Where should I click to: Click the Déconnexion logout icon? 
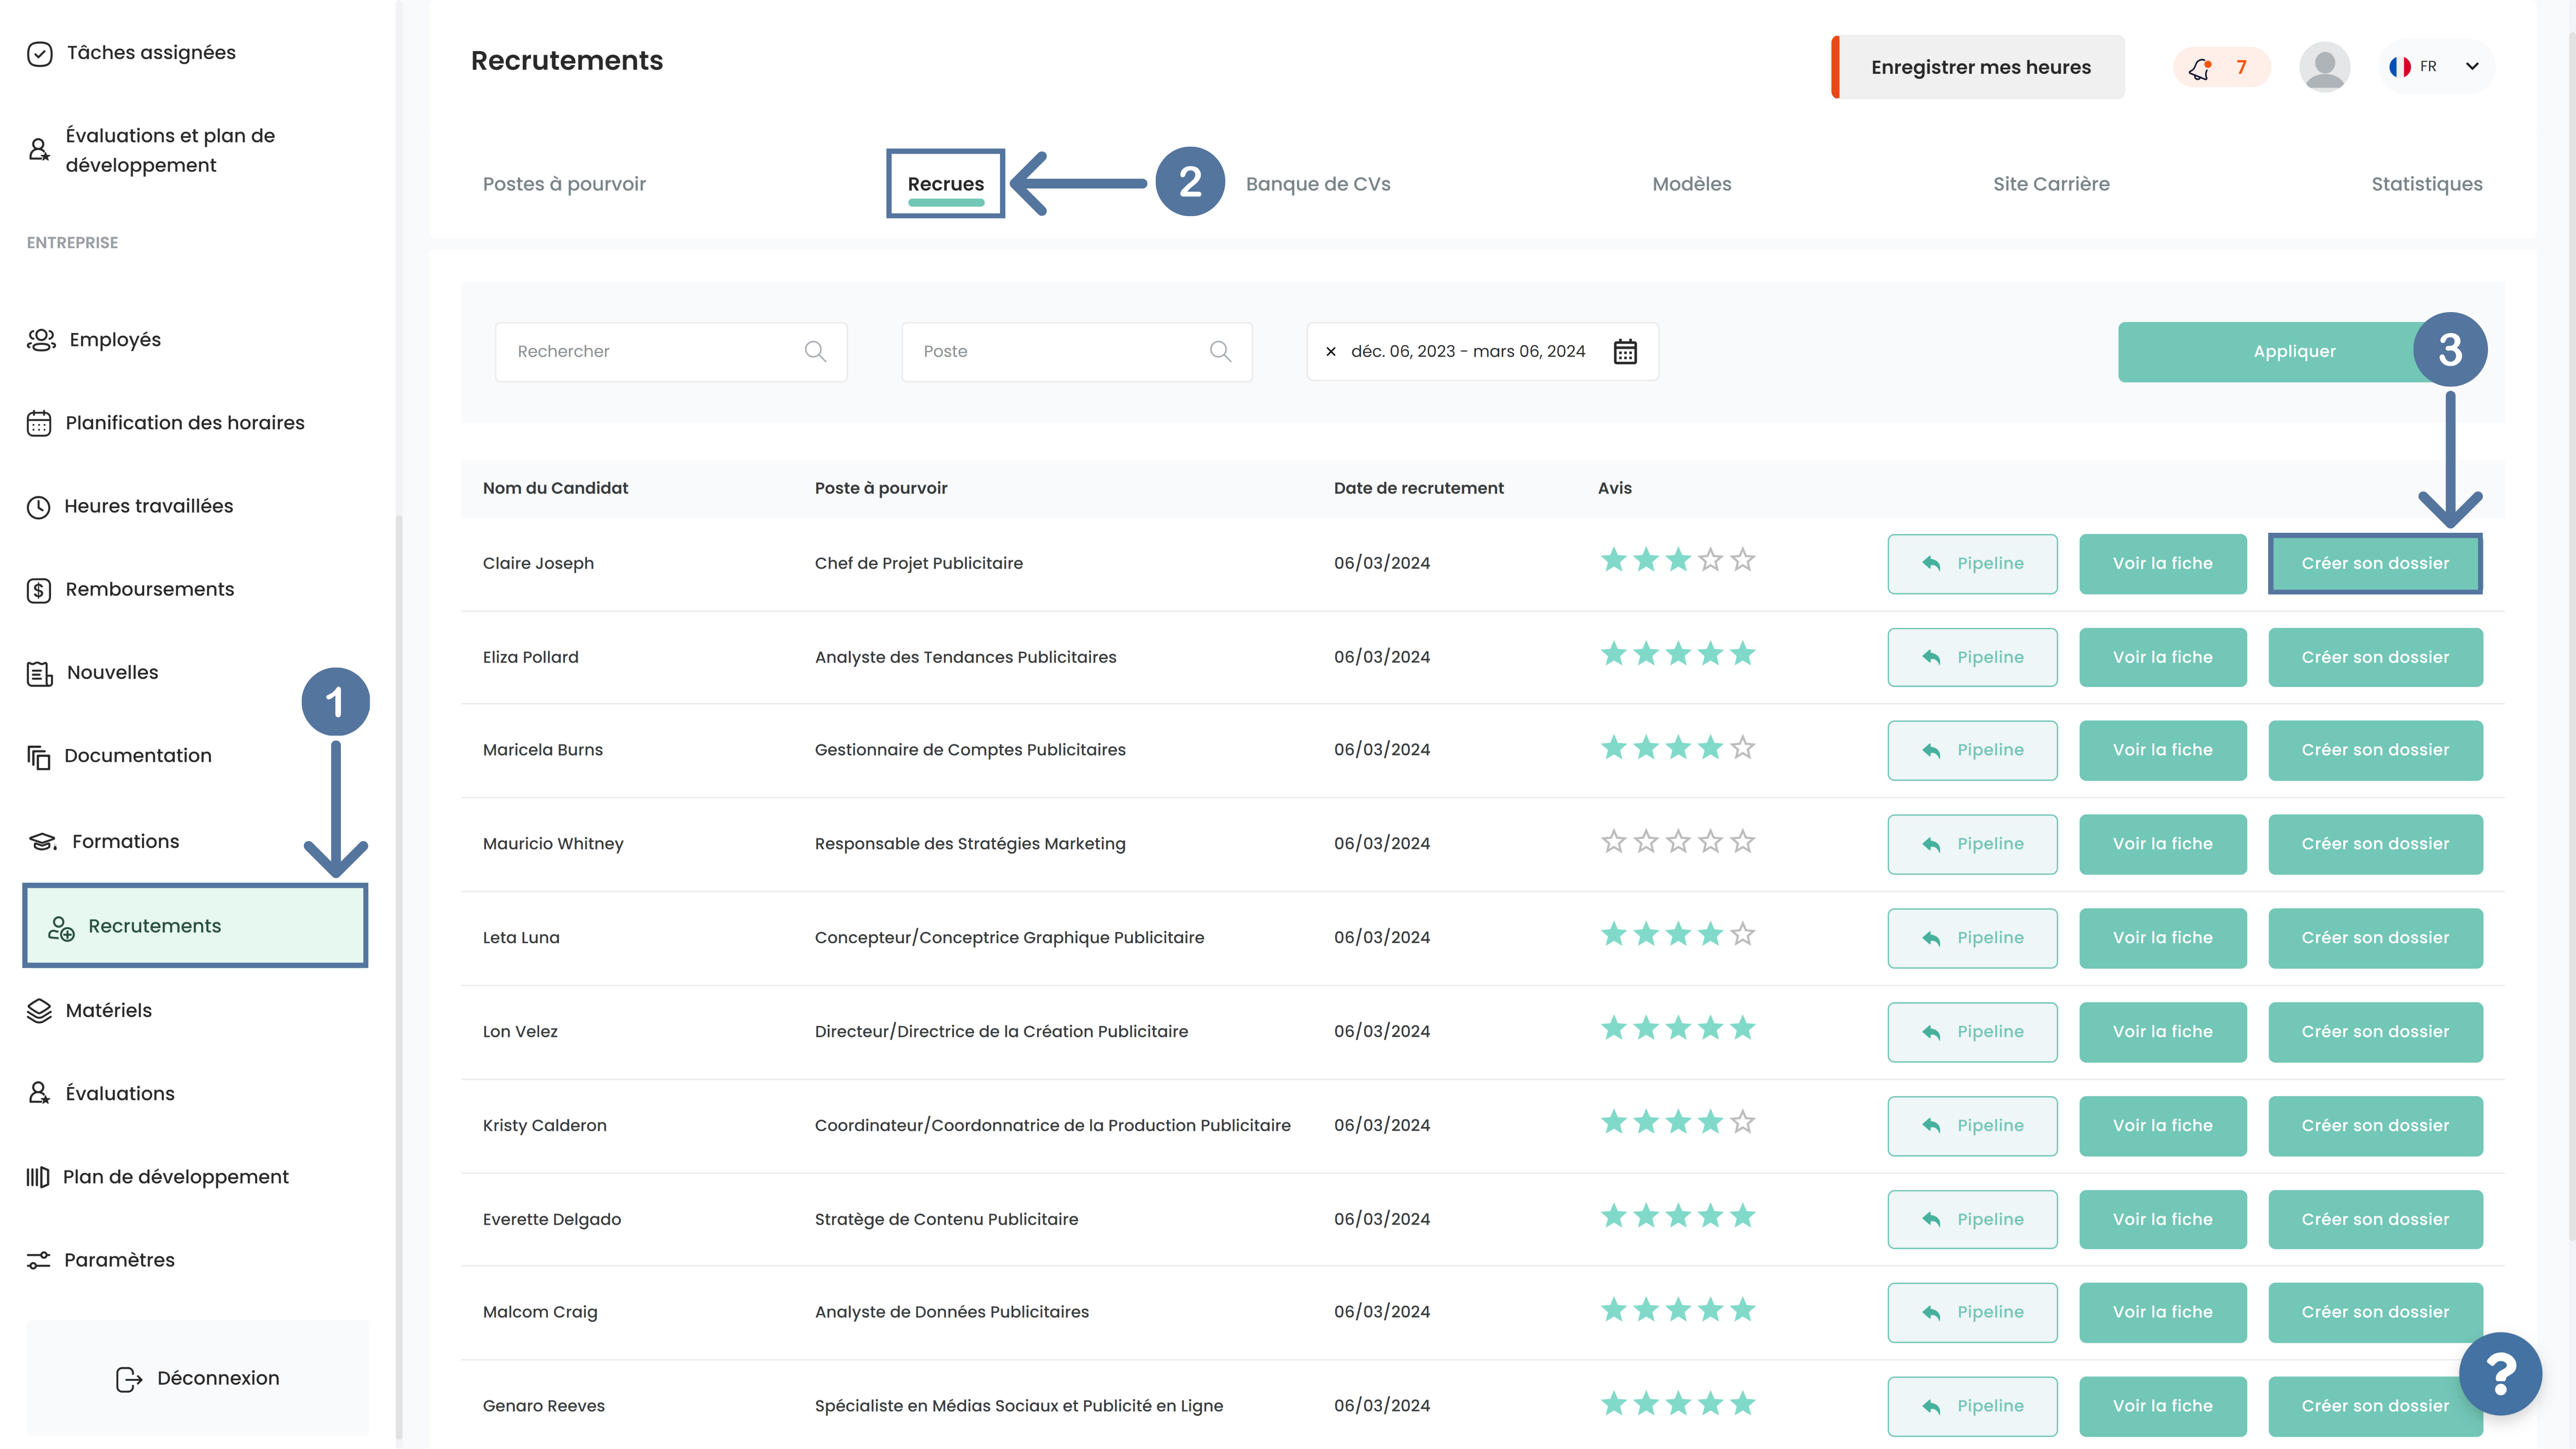[129, 1379]
